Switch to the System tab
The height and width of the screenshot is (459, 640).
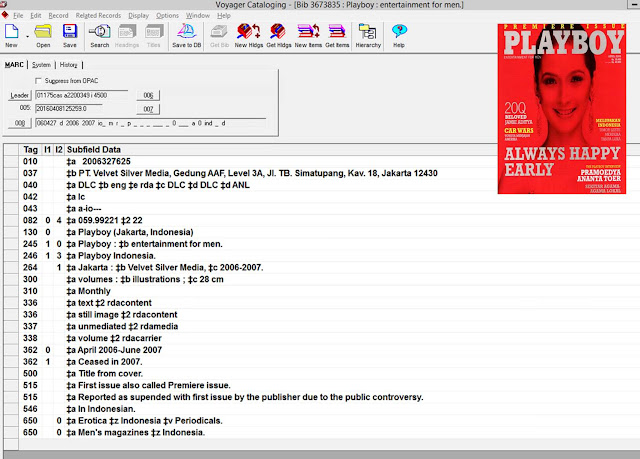pyautogui.click(x=41, y=65)
